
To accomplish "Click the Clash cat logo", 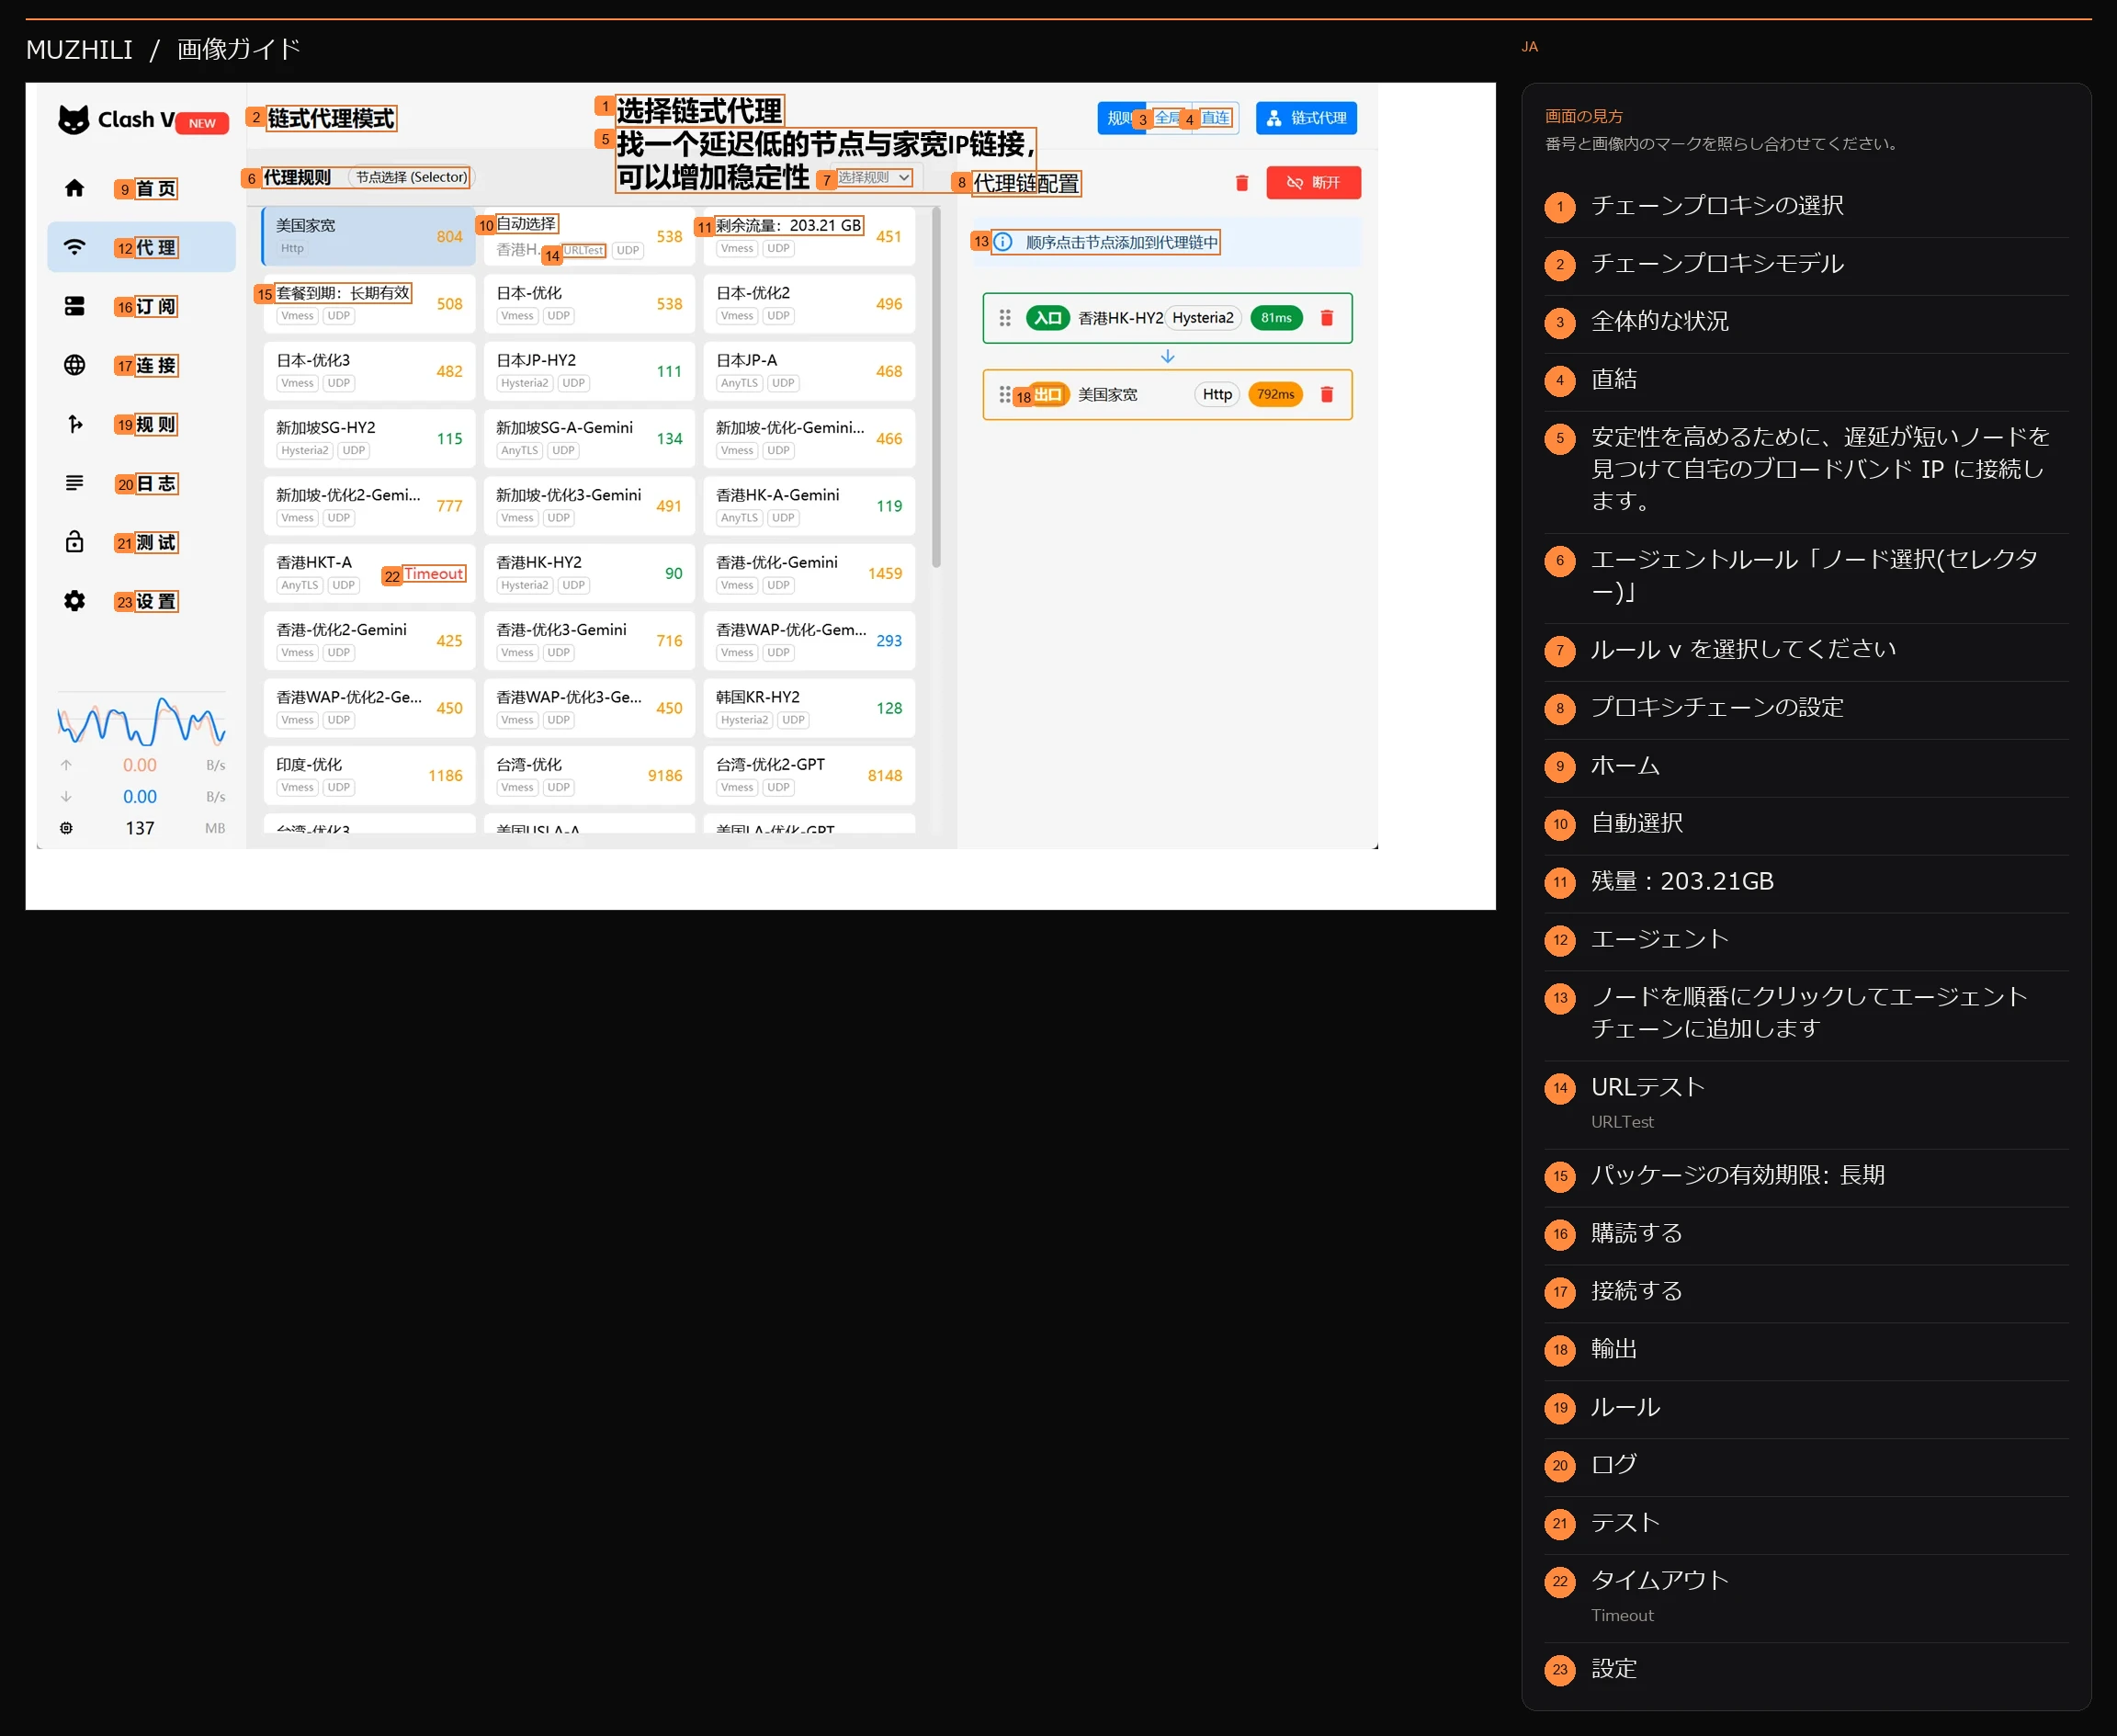I will pos(74,120).
